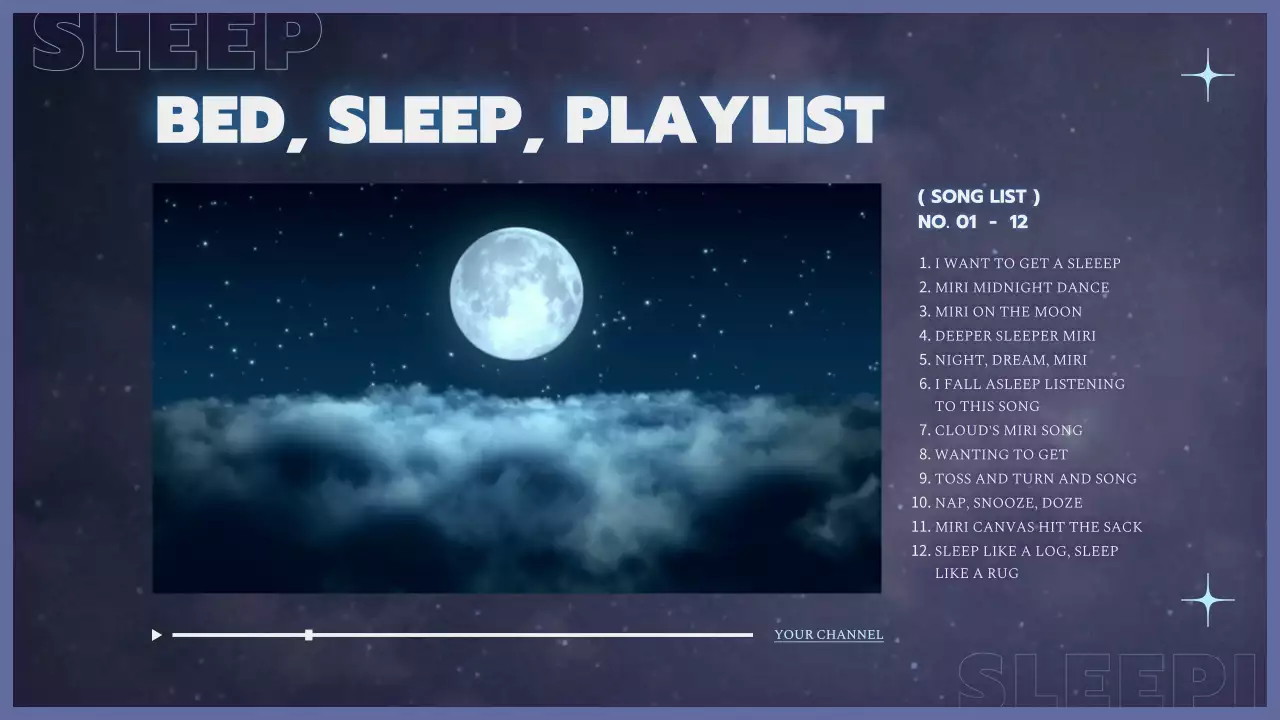Click the sparkle star icon at top right
The width and height of the screenshot is (1280, 720).
tap(1207, 75)
